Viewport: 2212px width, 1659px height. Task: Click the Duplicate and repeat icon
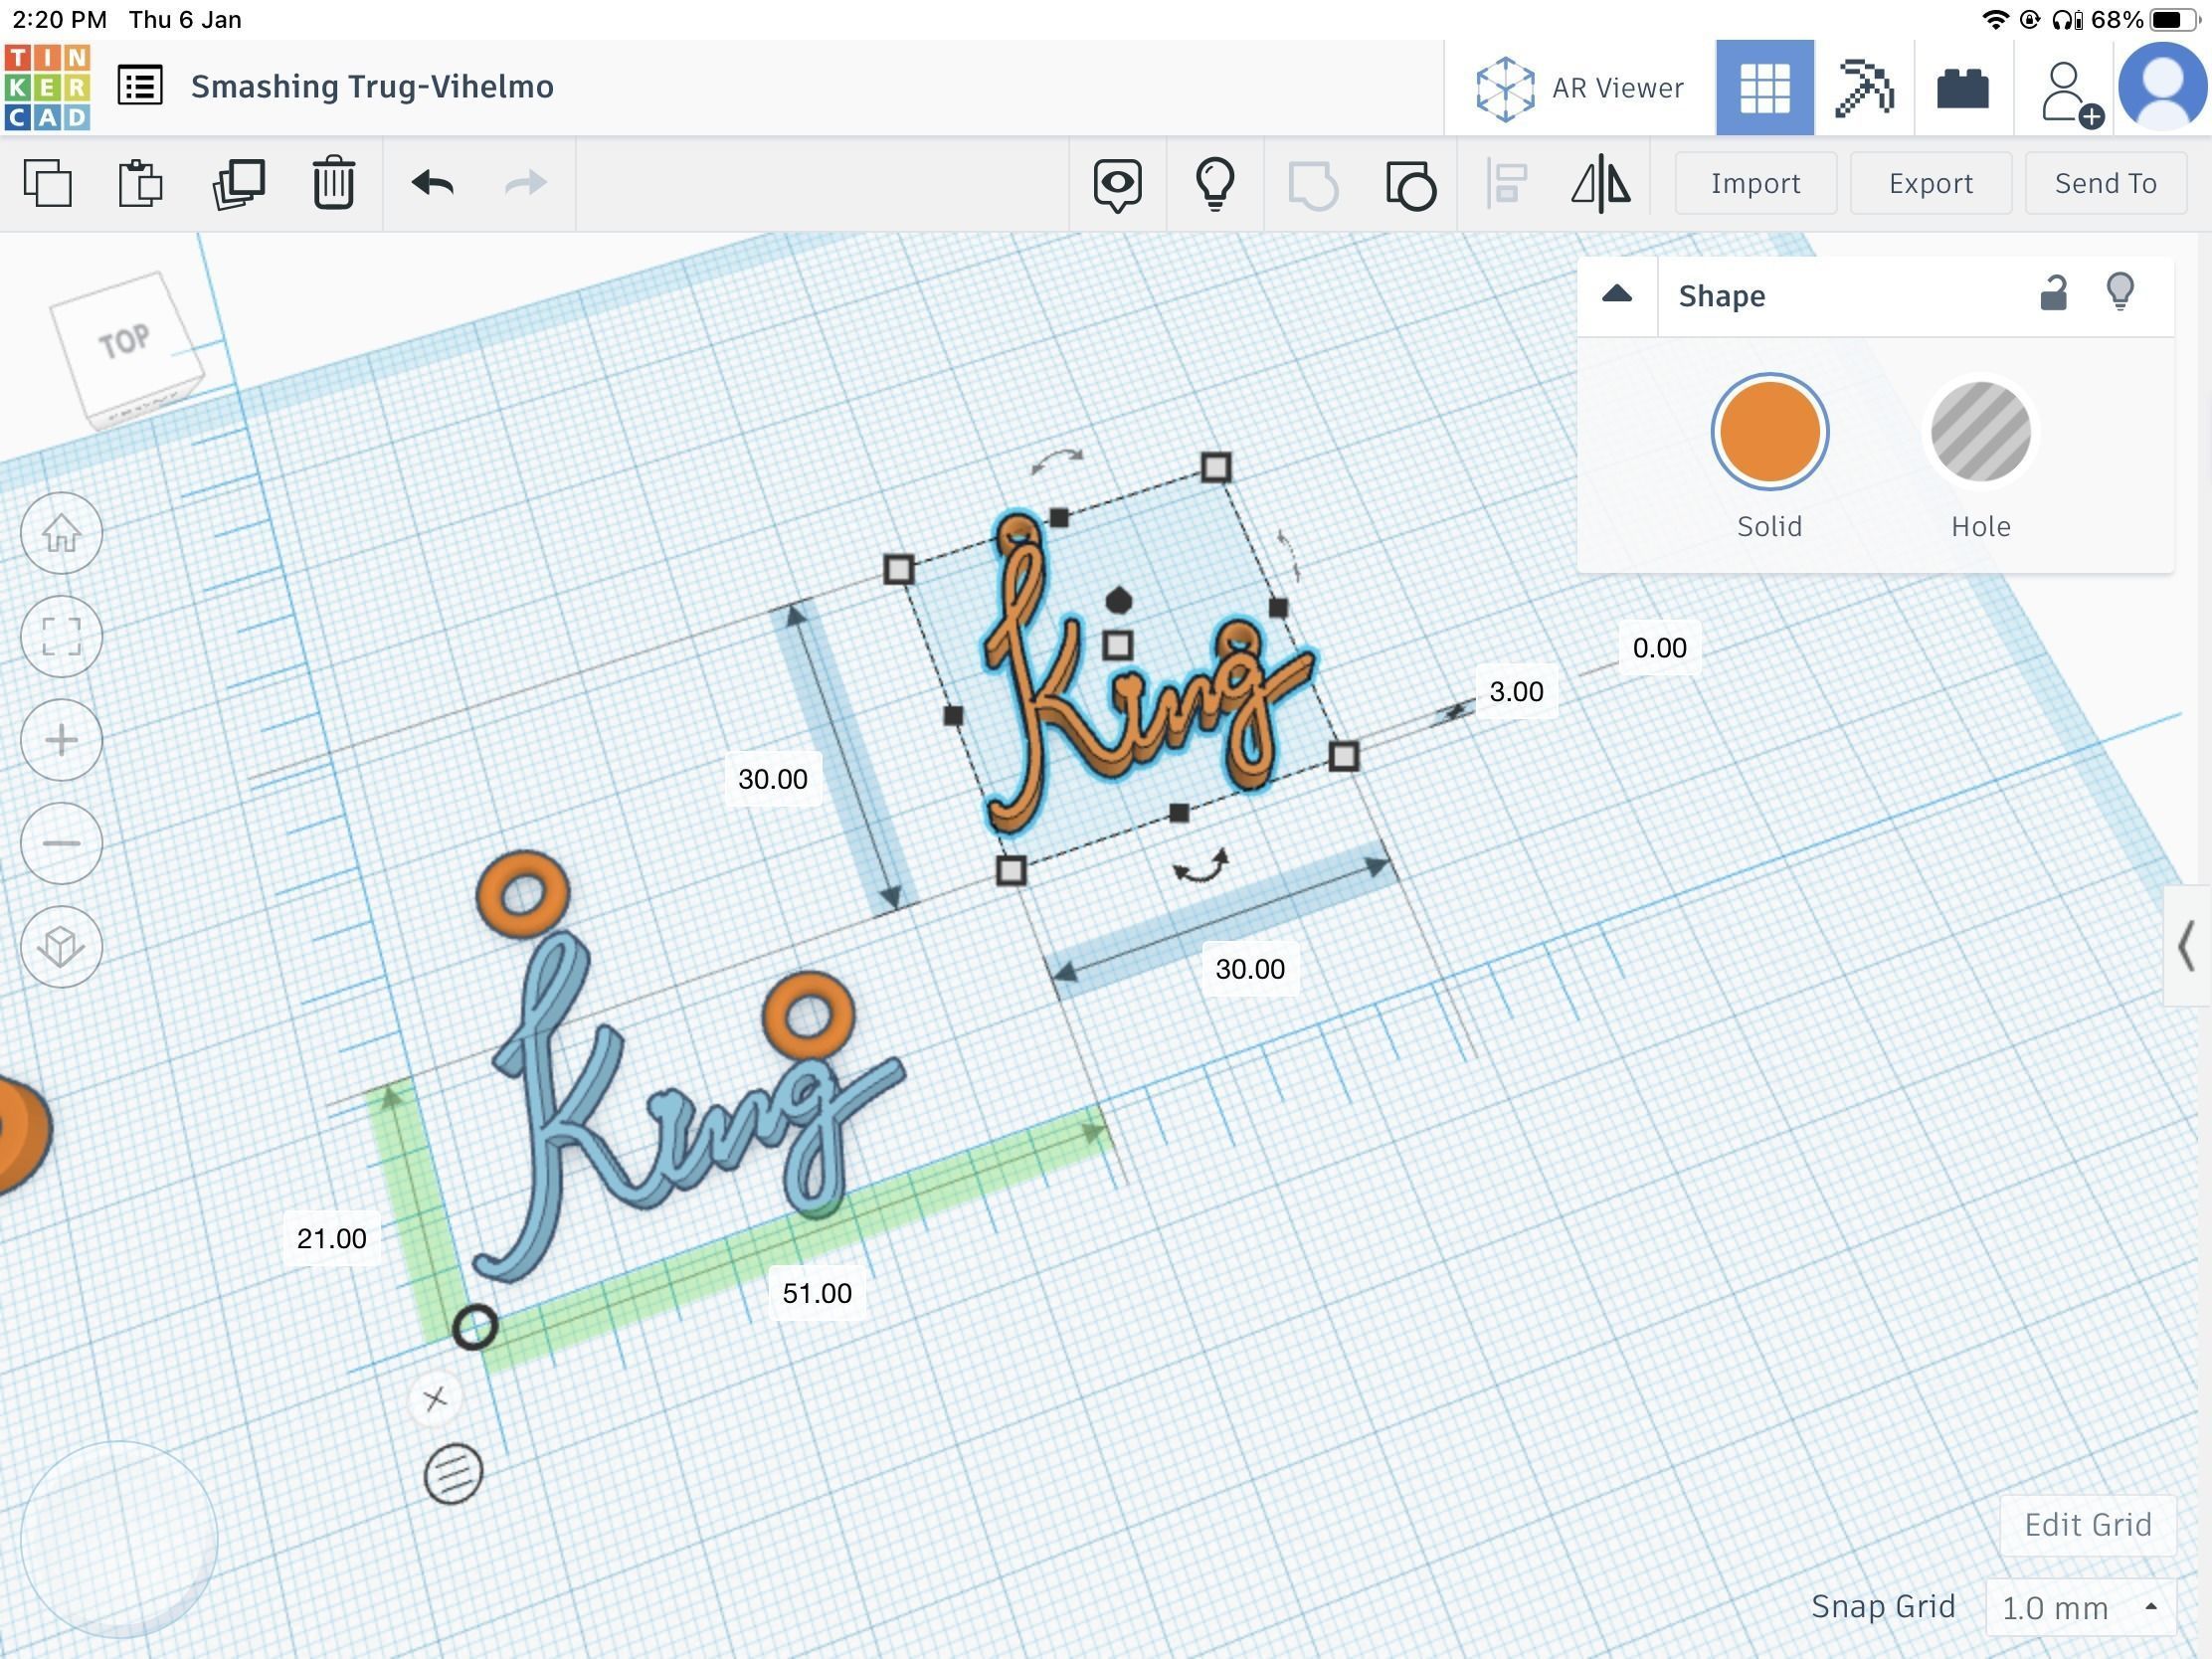coord(238,183)
